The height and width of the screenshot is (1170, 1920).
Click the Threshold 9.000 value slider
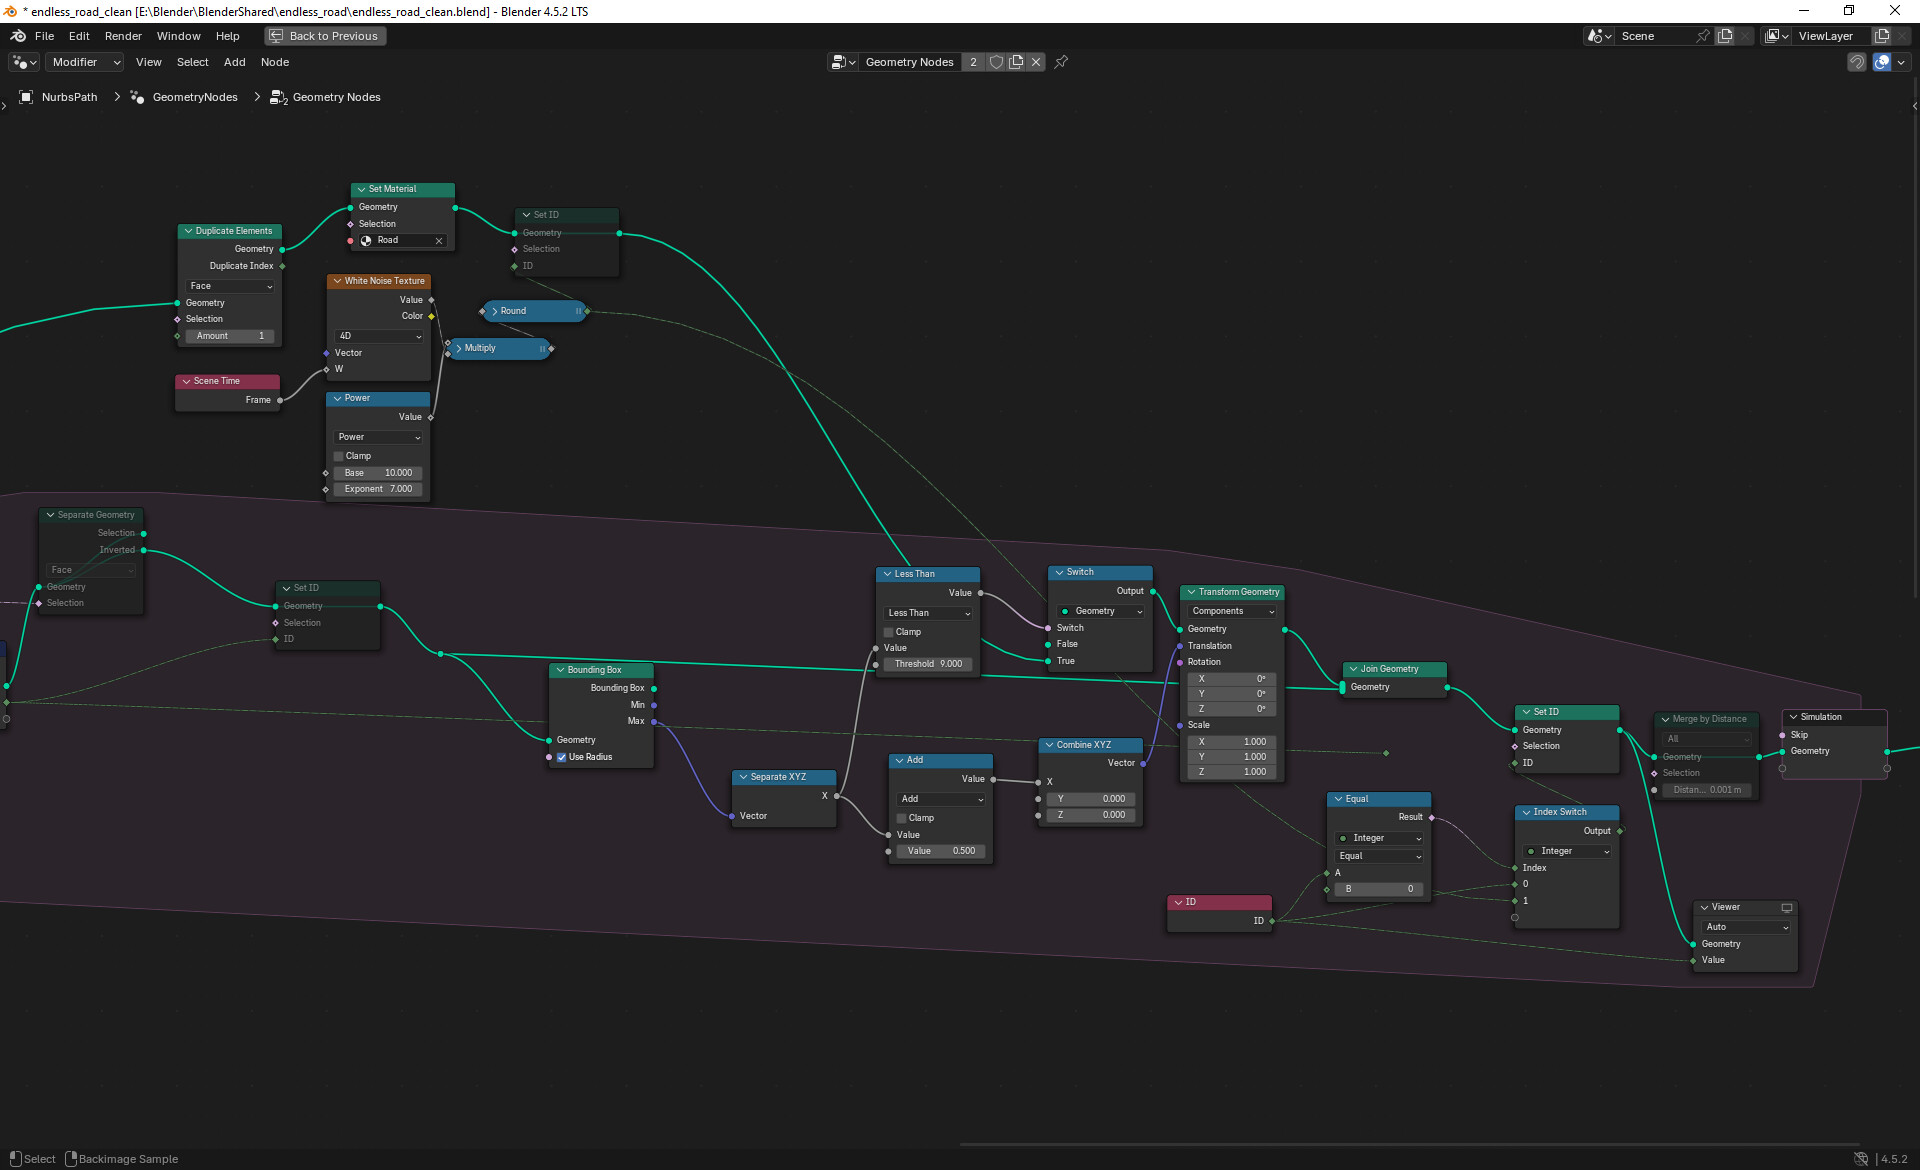click(x=928, y=664)
